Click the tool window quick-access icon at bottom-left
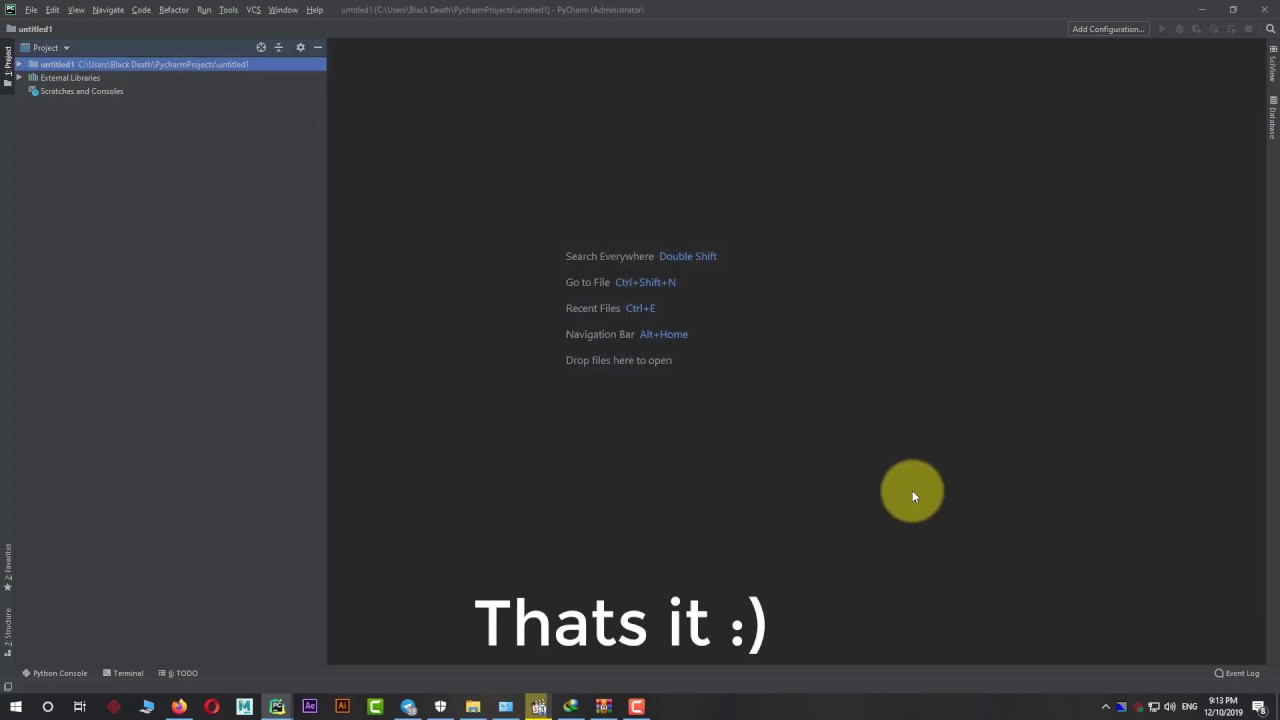1280x720 pixels. click(x=8, y=686)
